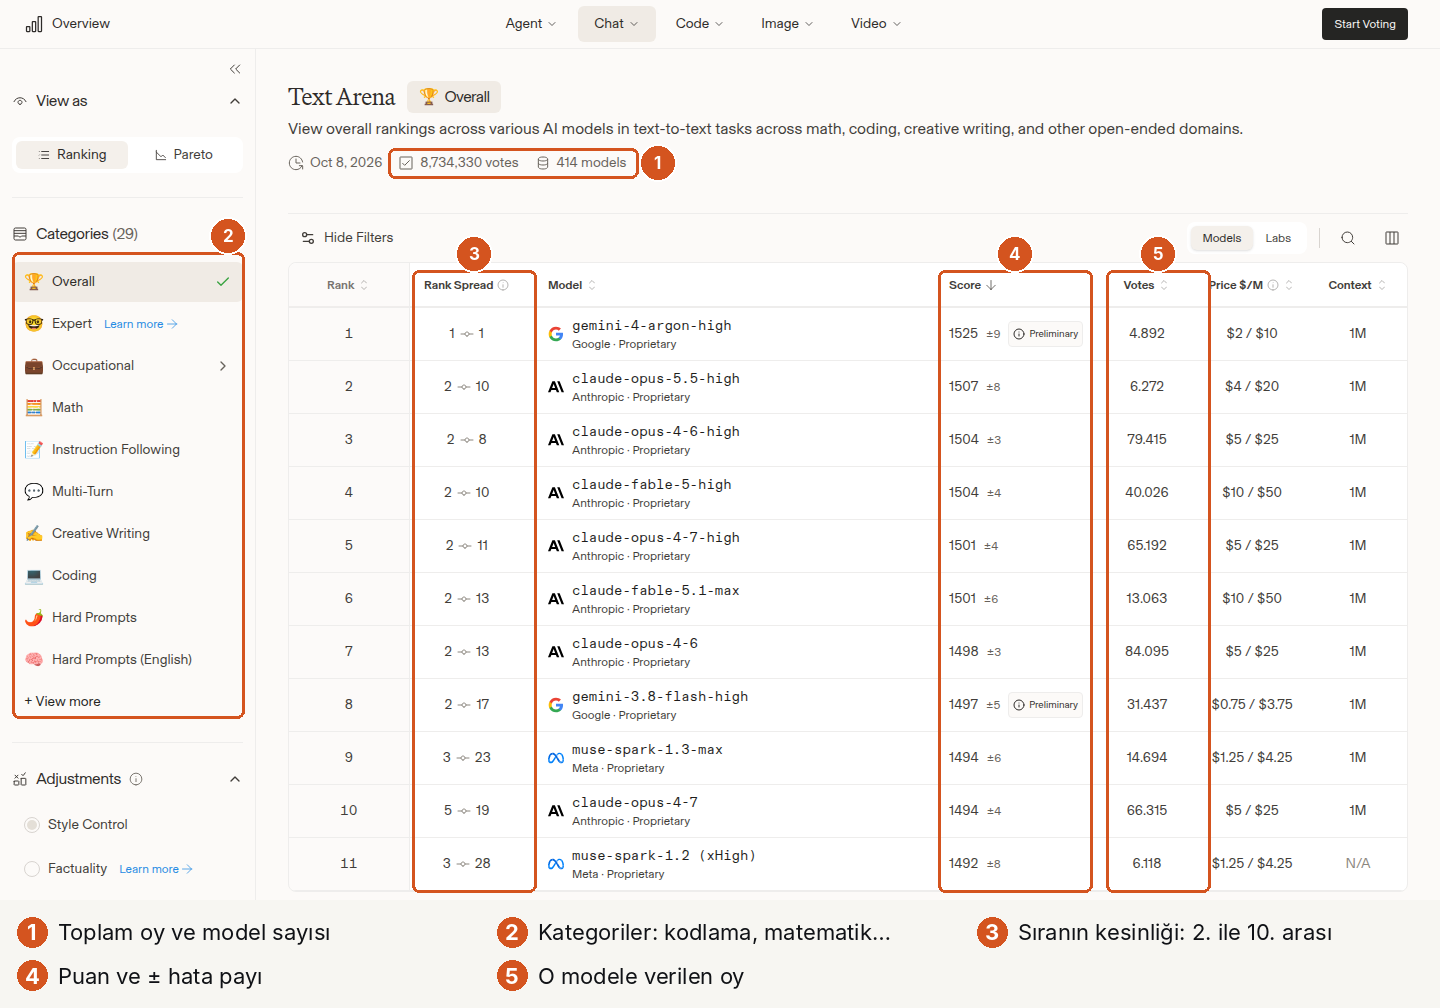Sort by Votes column arrows
Viewport: 1440px width, 1008px height.
coord(1164,285)
